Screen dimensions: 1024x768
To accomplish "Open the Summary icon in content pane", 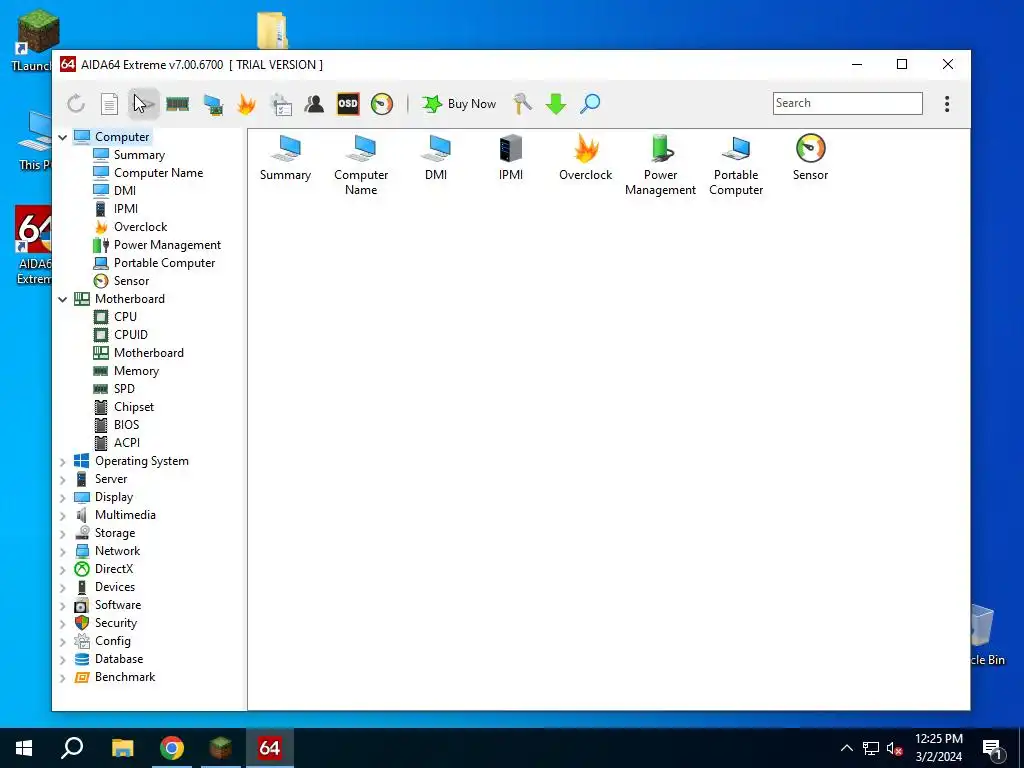I will point(285,158).
